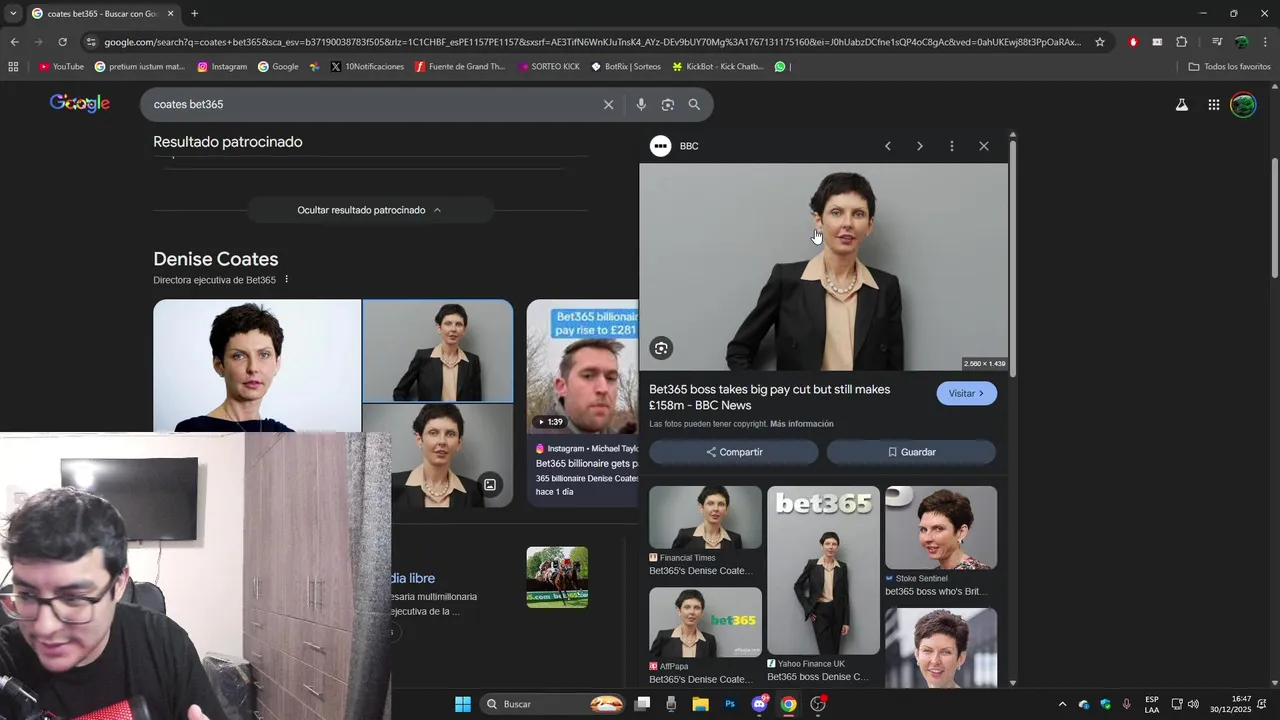
Task: Reload the page
Action: click(x=62, y=42)
